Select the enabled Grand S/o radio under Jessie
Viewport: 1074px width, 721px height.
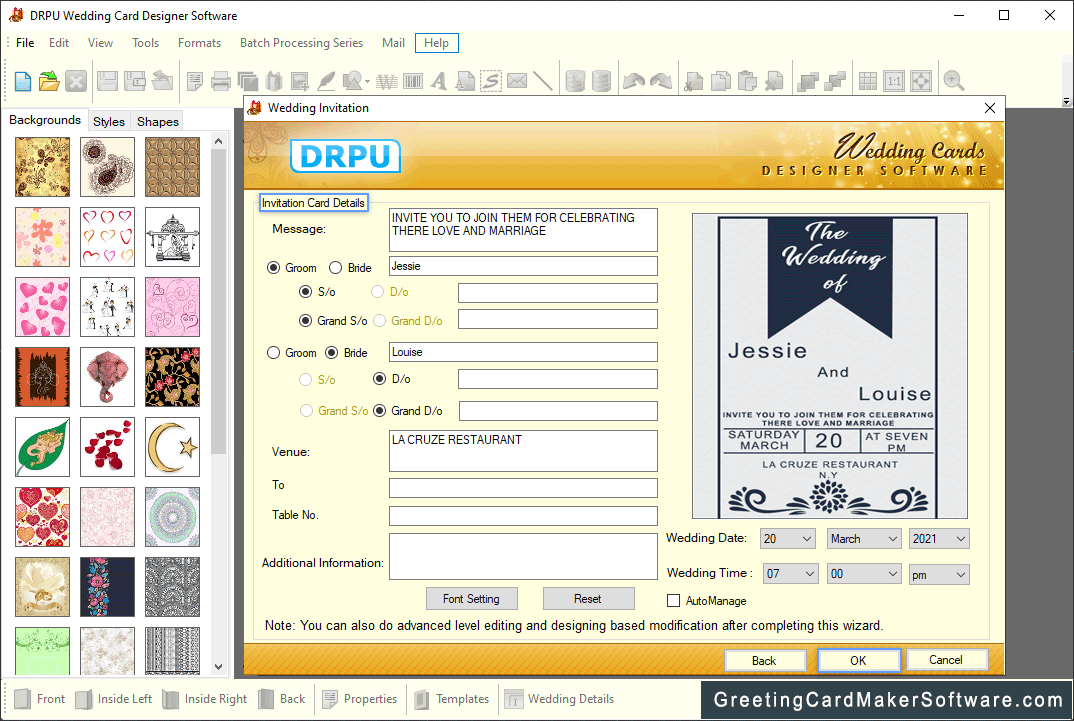305,320
